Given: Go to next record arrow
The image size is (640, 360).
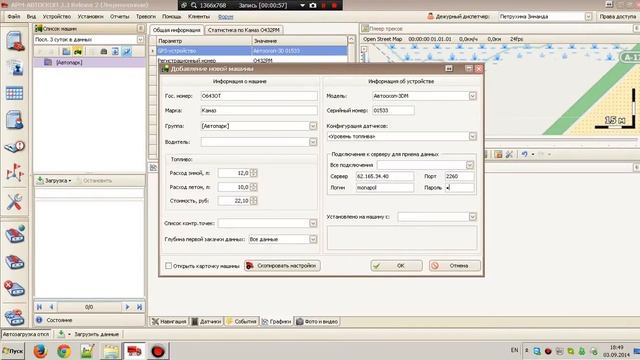Looking at the screenshot, I should point(127,307).
